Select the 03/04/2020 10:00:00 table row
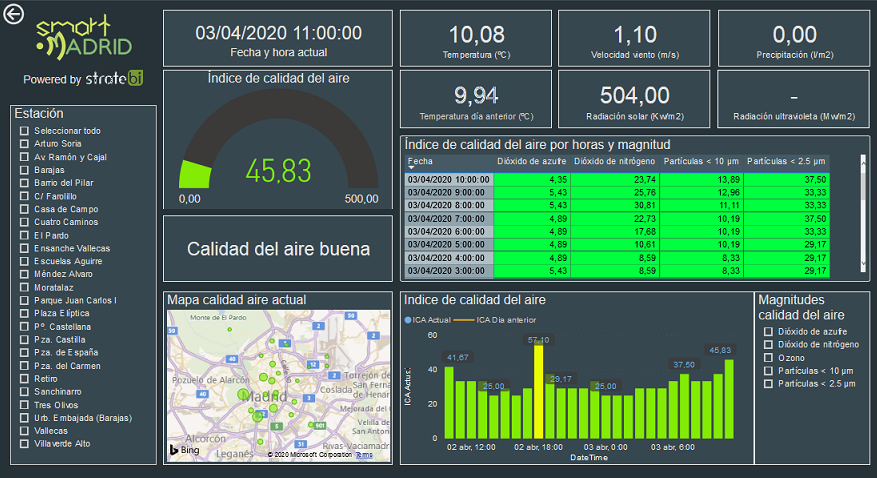The height and width of the screenshot is (478, 877). click(449, 179)
